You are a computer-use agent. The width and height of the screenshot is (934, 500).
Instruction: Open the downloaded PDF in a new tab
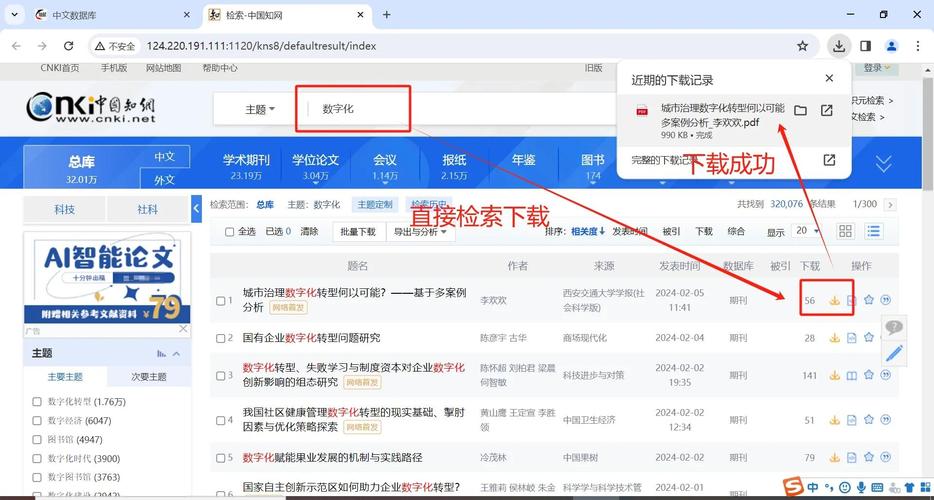click(827, 110)
